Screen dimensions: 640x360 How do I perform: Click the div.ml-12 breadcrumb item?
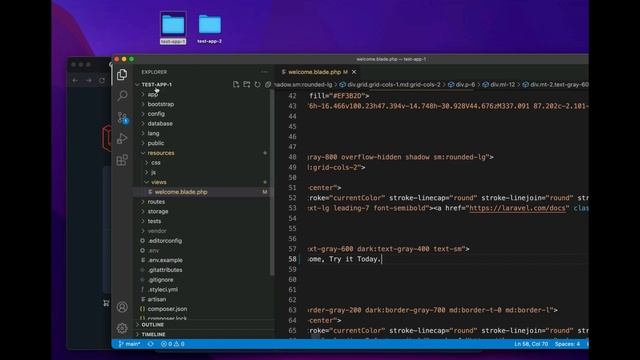click(498, 84)
